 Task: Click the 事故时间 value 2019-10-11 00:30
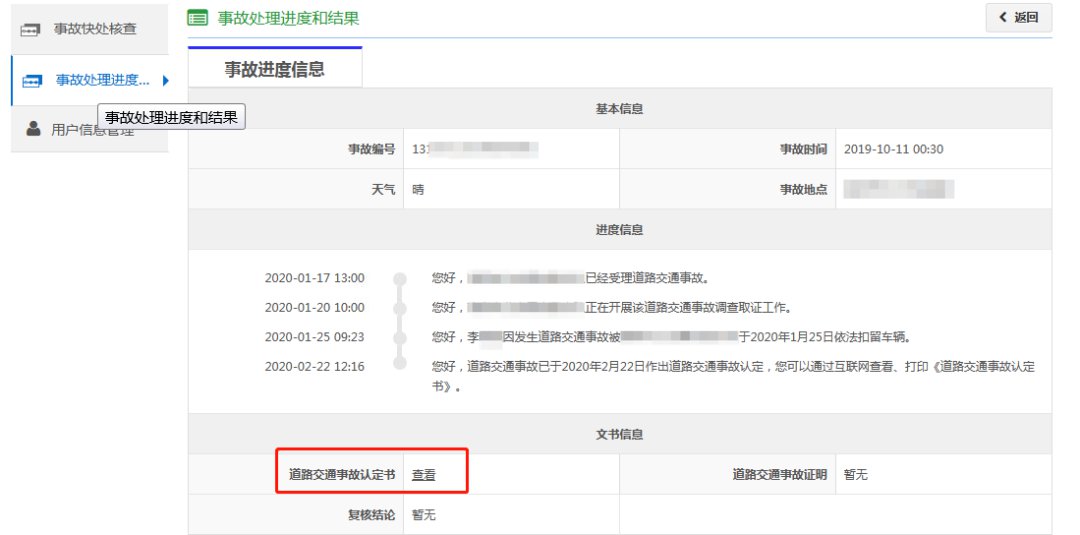coord(893,149)
